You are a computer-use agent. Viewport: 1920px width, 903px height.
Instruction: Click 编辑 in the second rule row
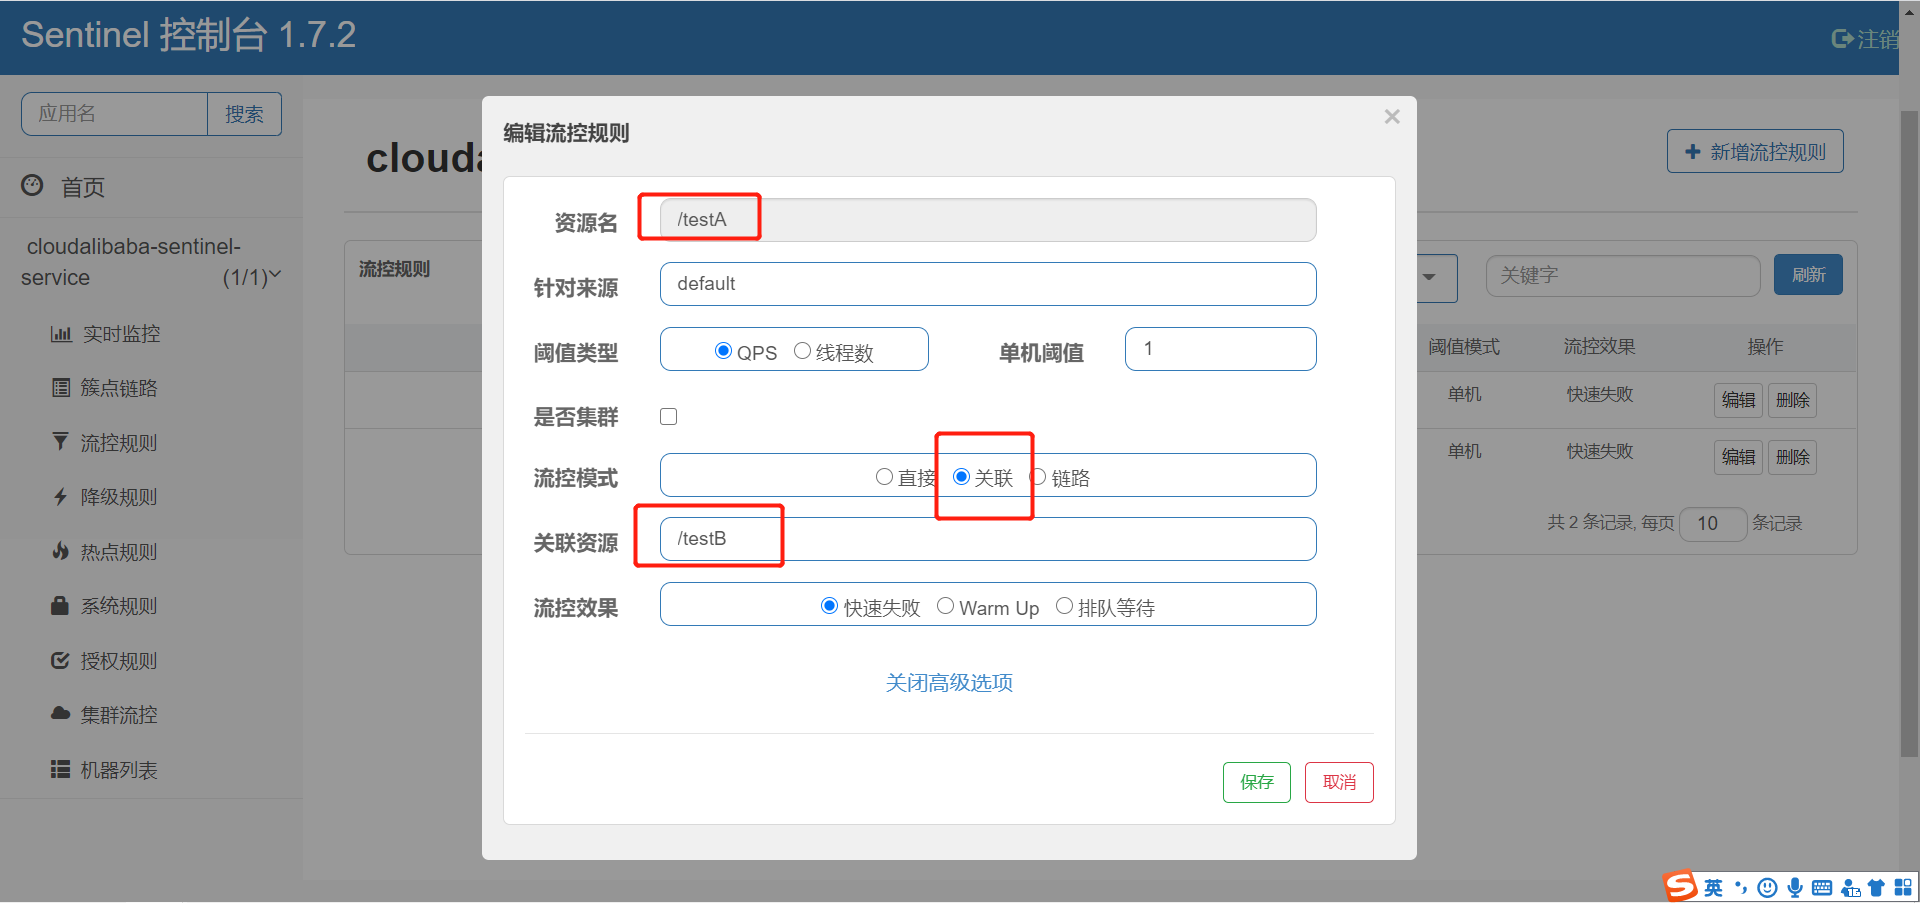1738,457
